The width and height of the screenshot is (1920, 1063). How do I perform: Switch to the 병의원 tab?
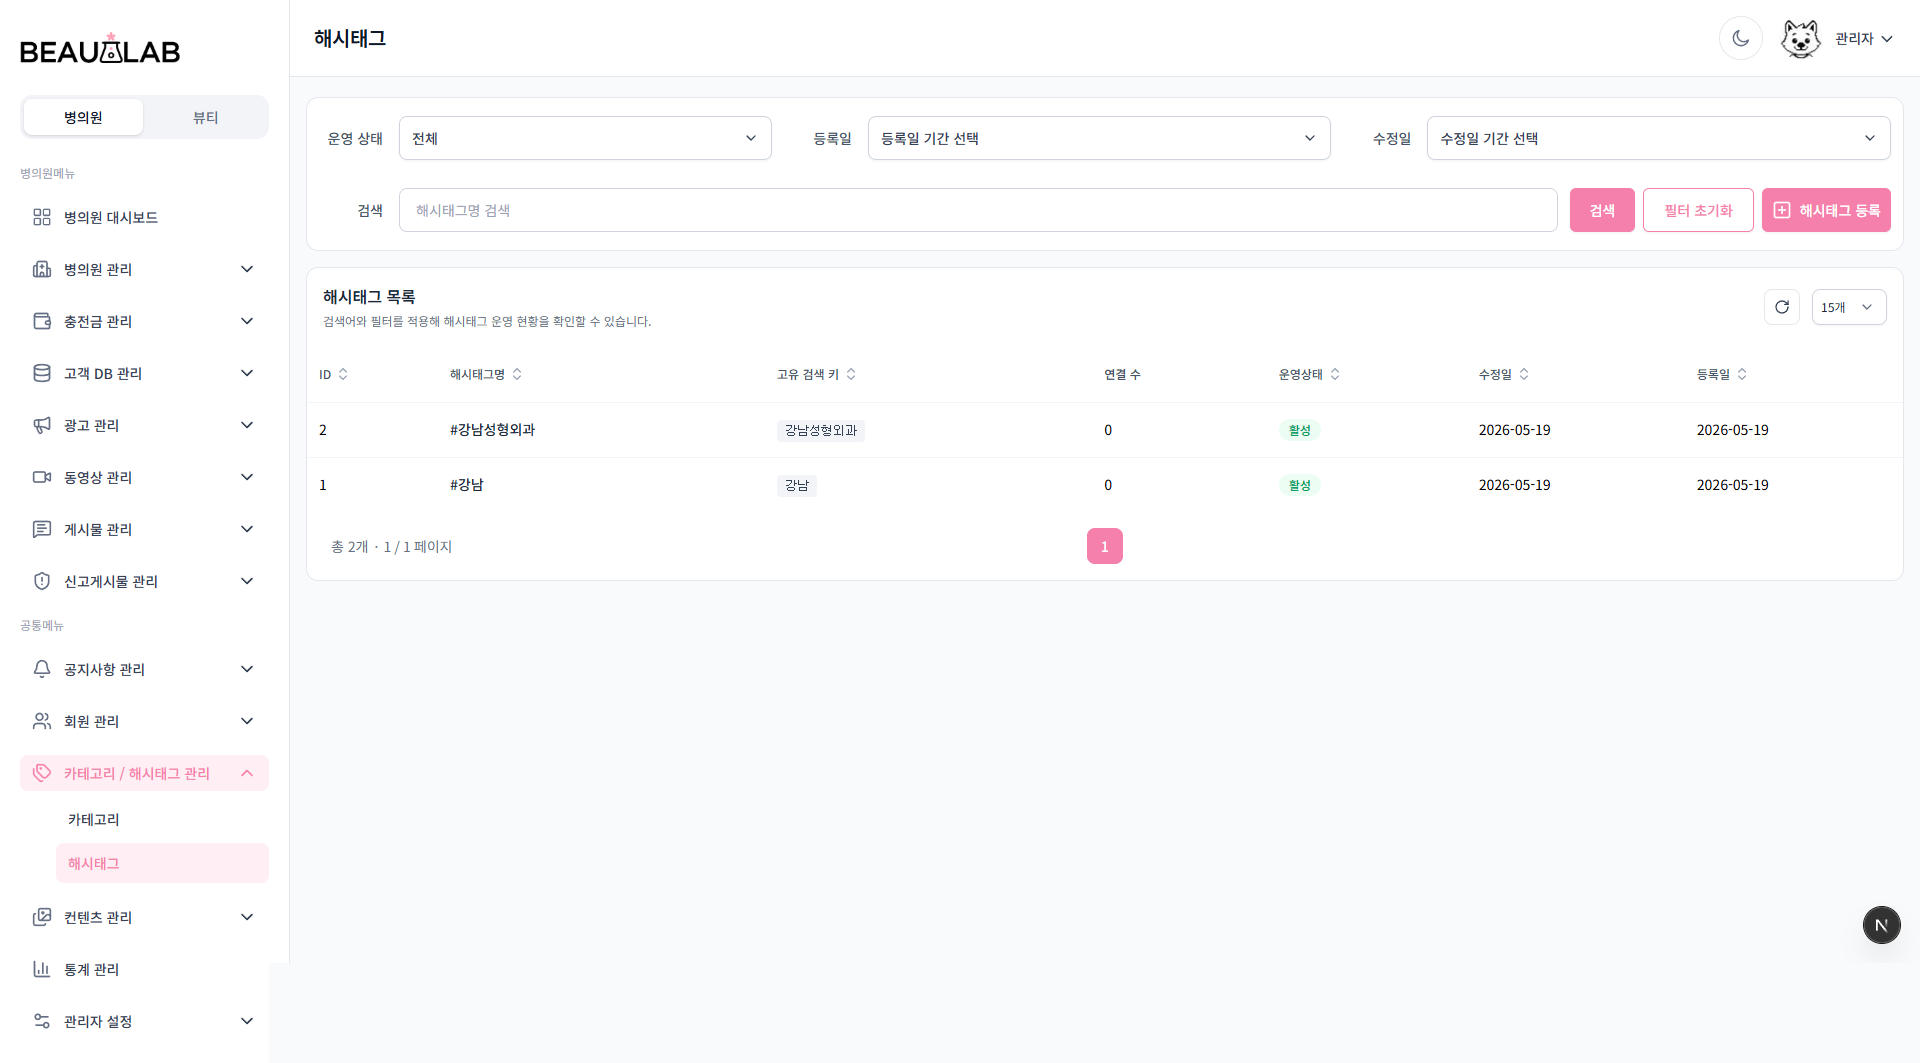pos(83,117)
